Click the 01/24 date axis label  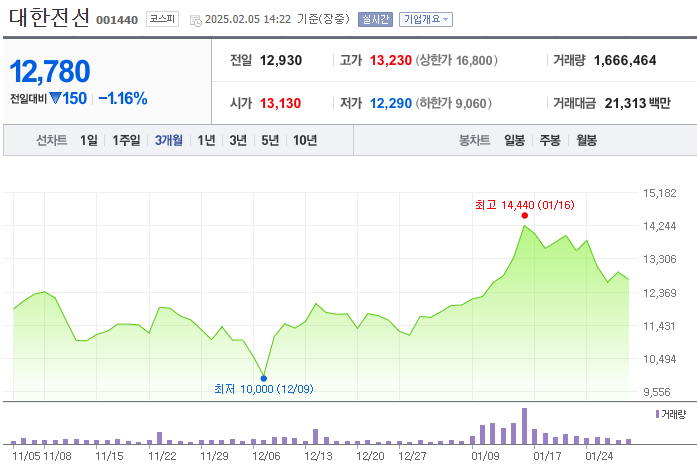coord(599,456)
